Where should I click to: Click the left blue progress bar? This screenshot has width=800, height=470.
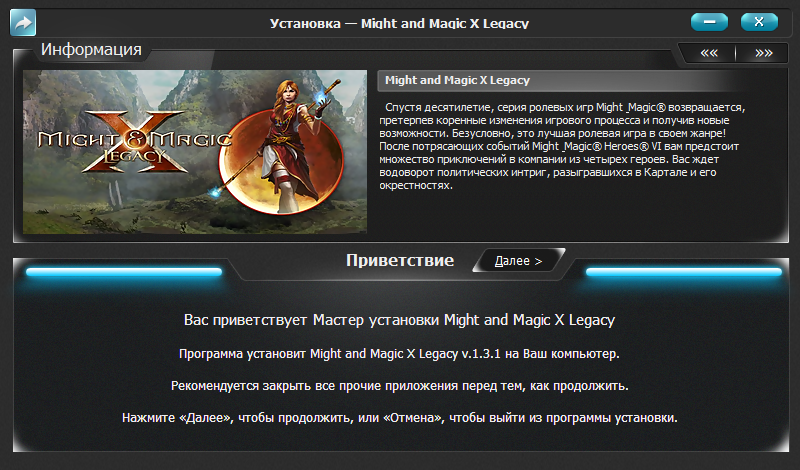click(123, 272)
